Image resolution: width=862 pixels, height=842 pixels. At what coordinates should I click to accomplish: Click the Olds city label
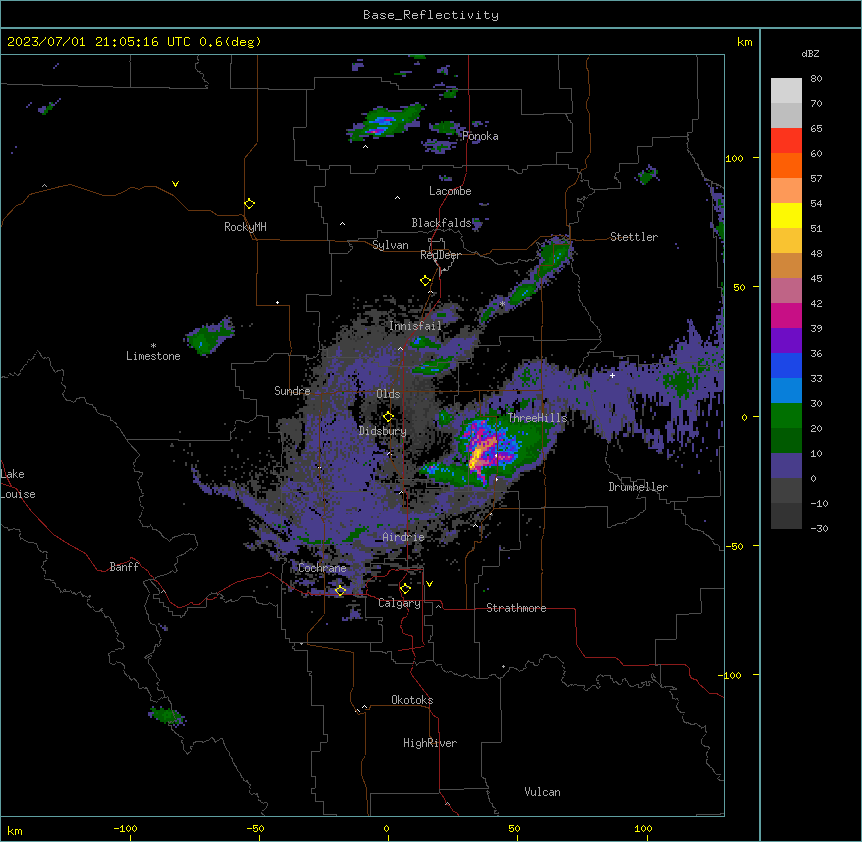(x=388, y=394)
